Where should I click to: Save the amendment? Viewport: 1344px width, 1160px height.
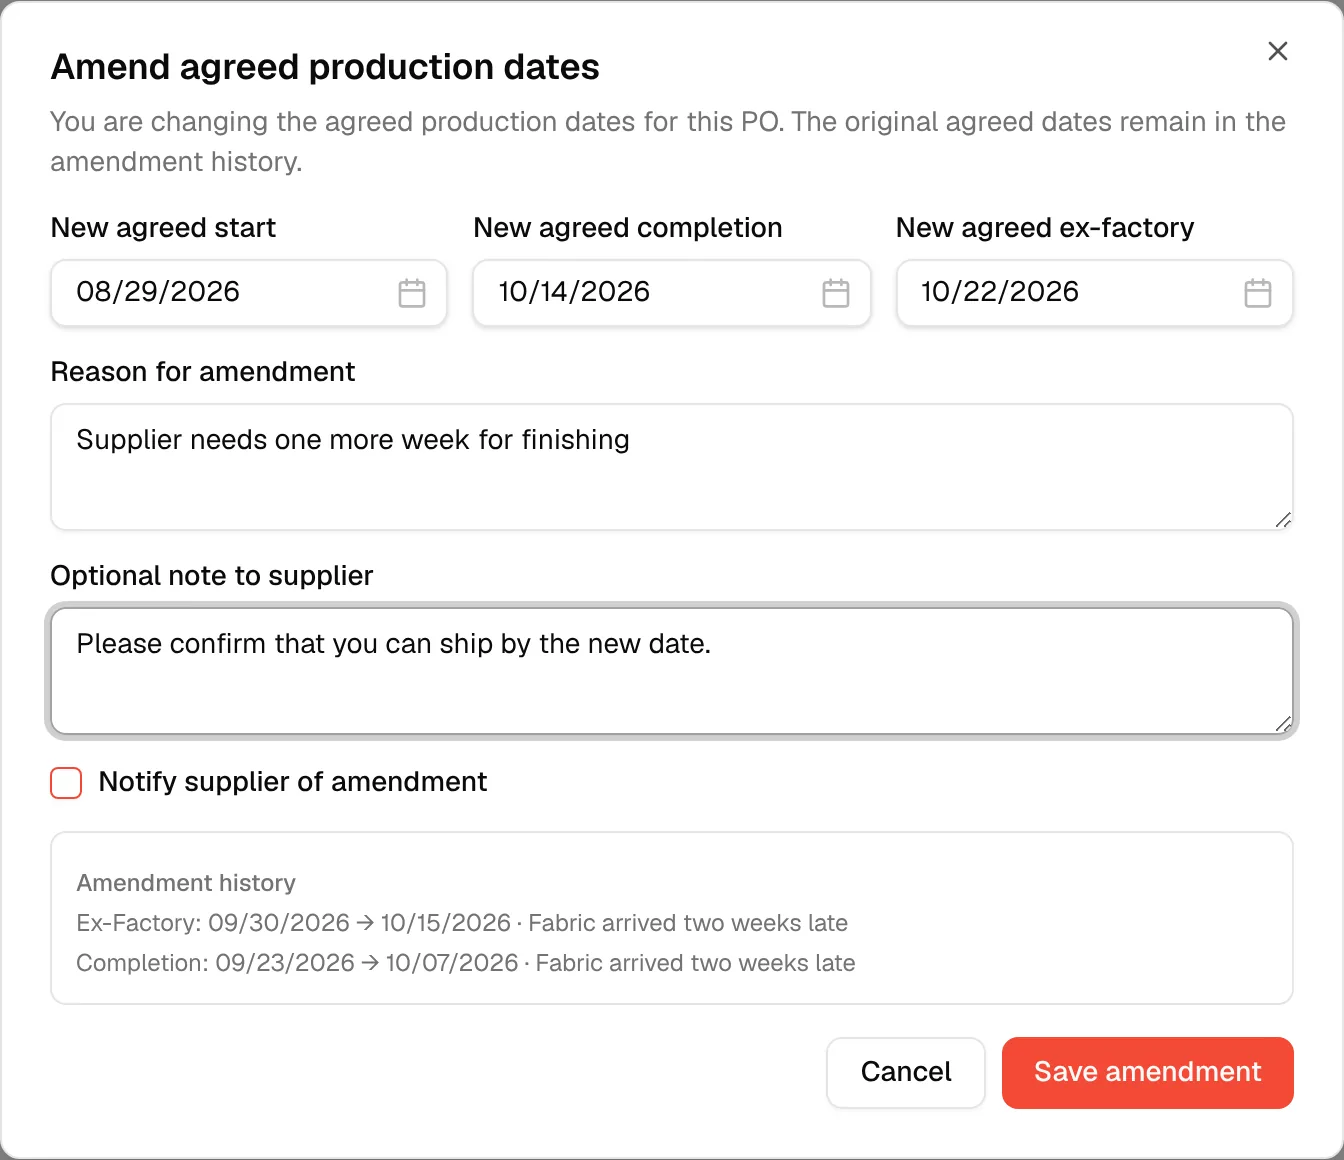pyautogui.click(x=1148, y=1072)
